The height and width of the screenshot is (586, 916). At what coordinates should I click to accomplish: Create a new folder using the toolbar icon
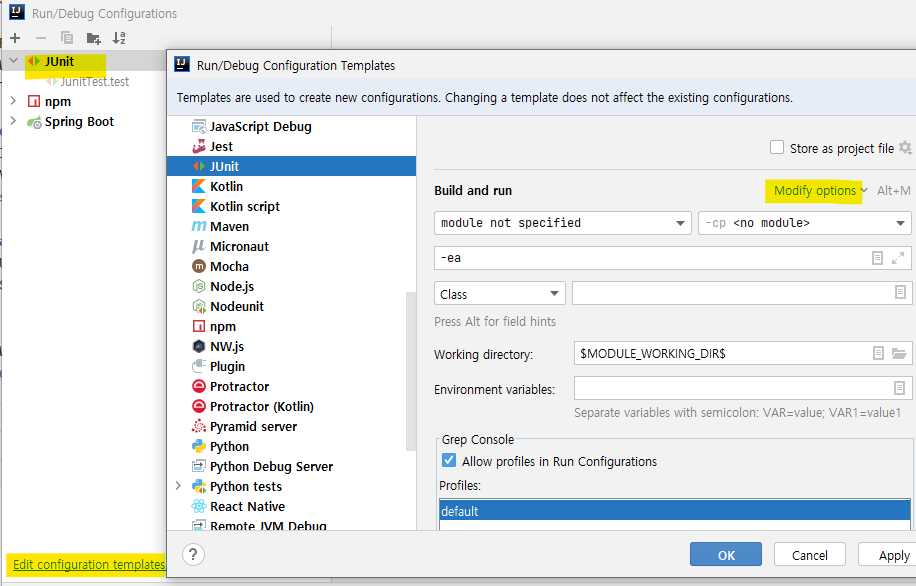[93, 37]
